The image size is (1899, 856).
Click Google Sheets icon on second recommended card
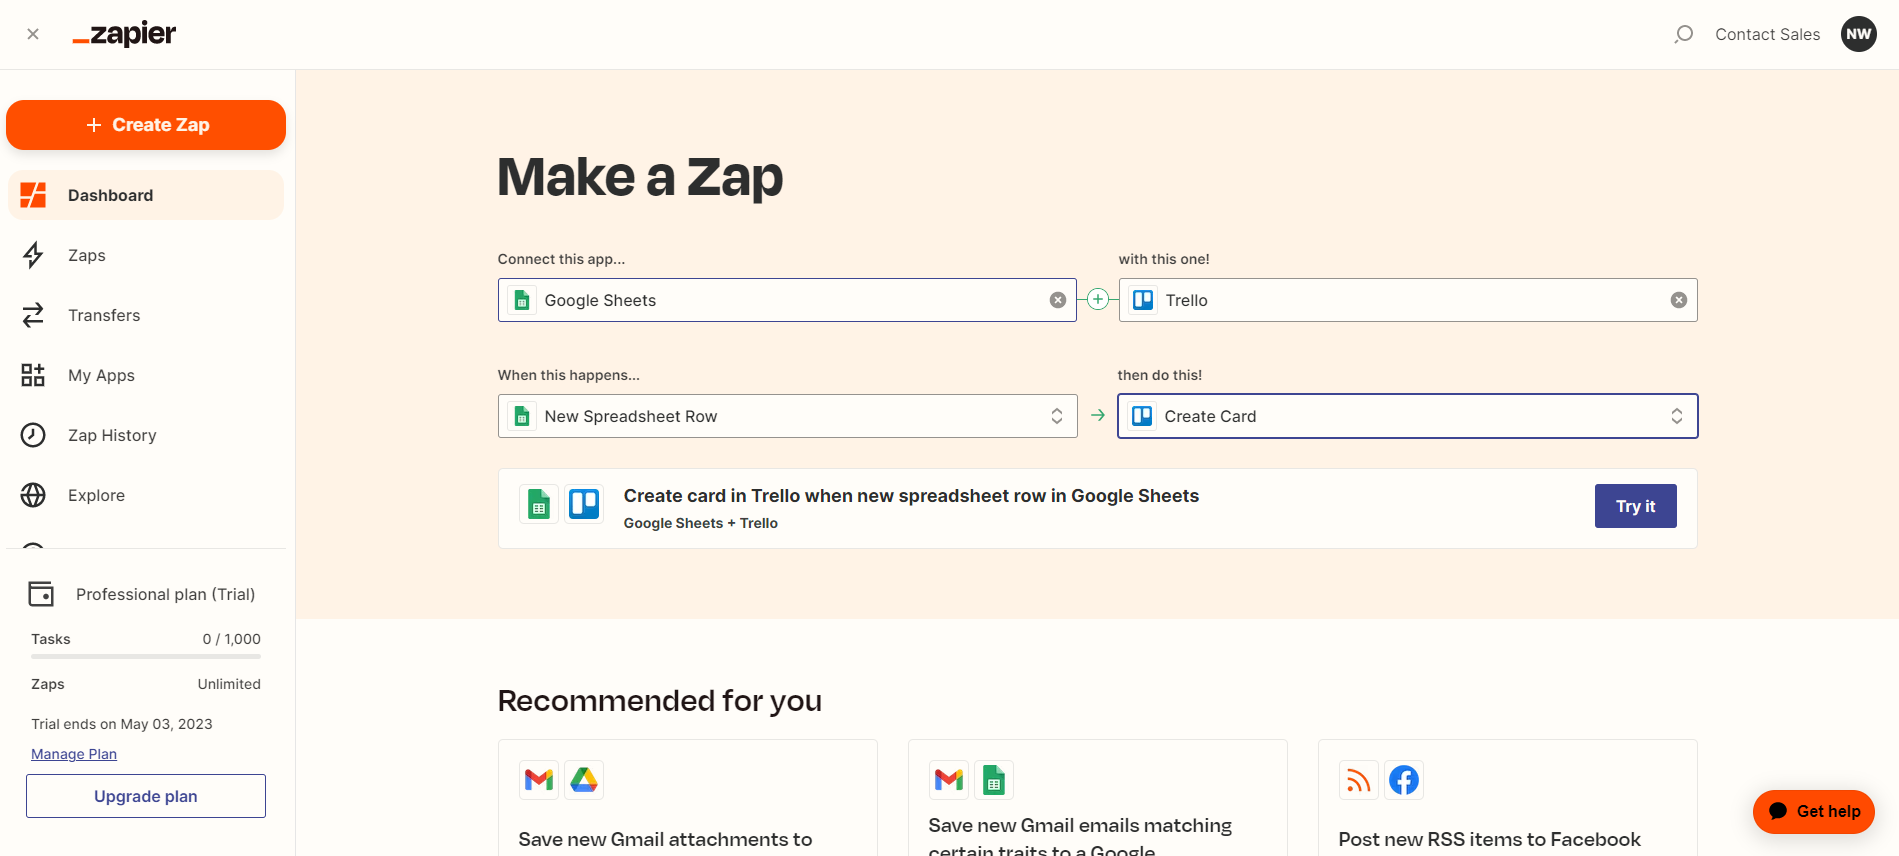point(994,779)
